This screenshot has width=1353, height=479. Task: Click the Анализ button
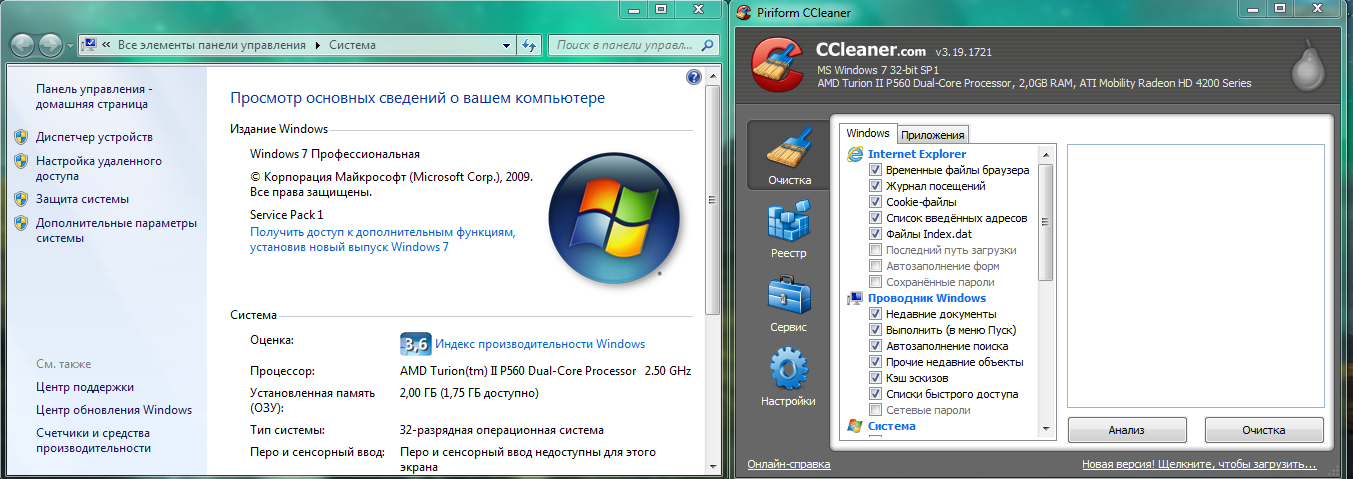(x=1126, y=430)
